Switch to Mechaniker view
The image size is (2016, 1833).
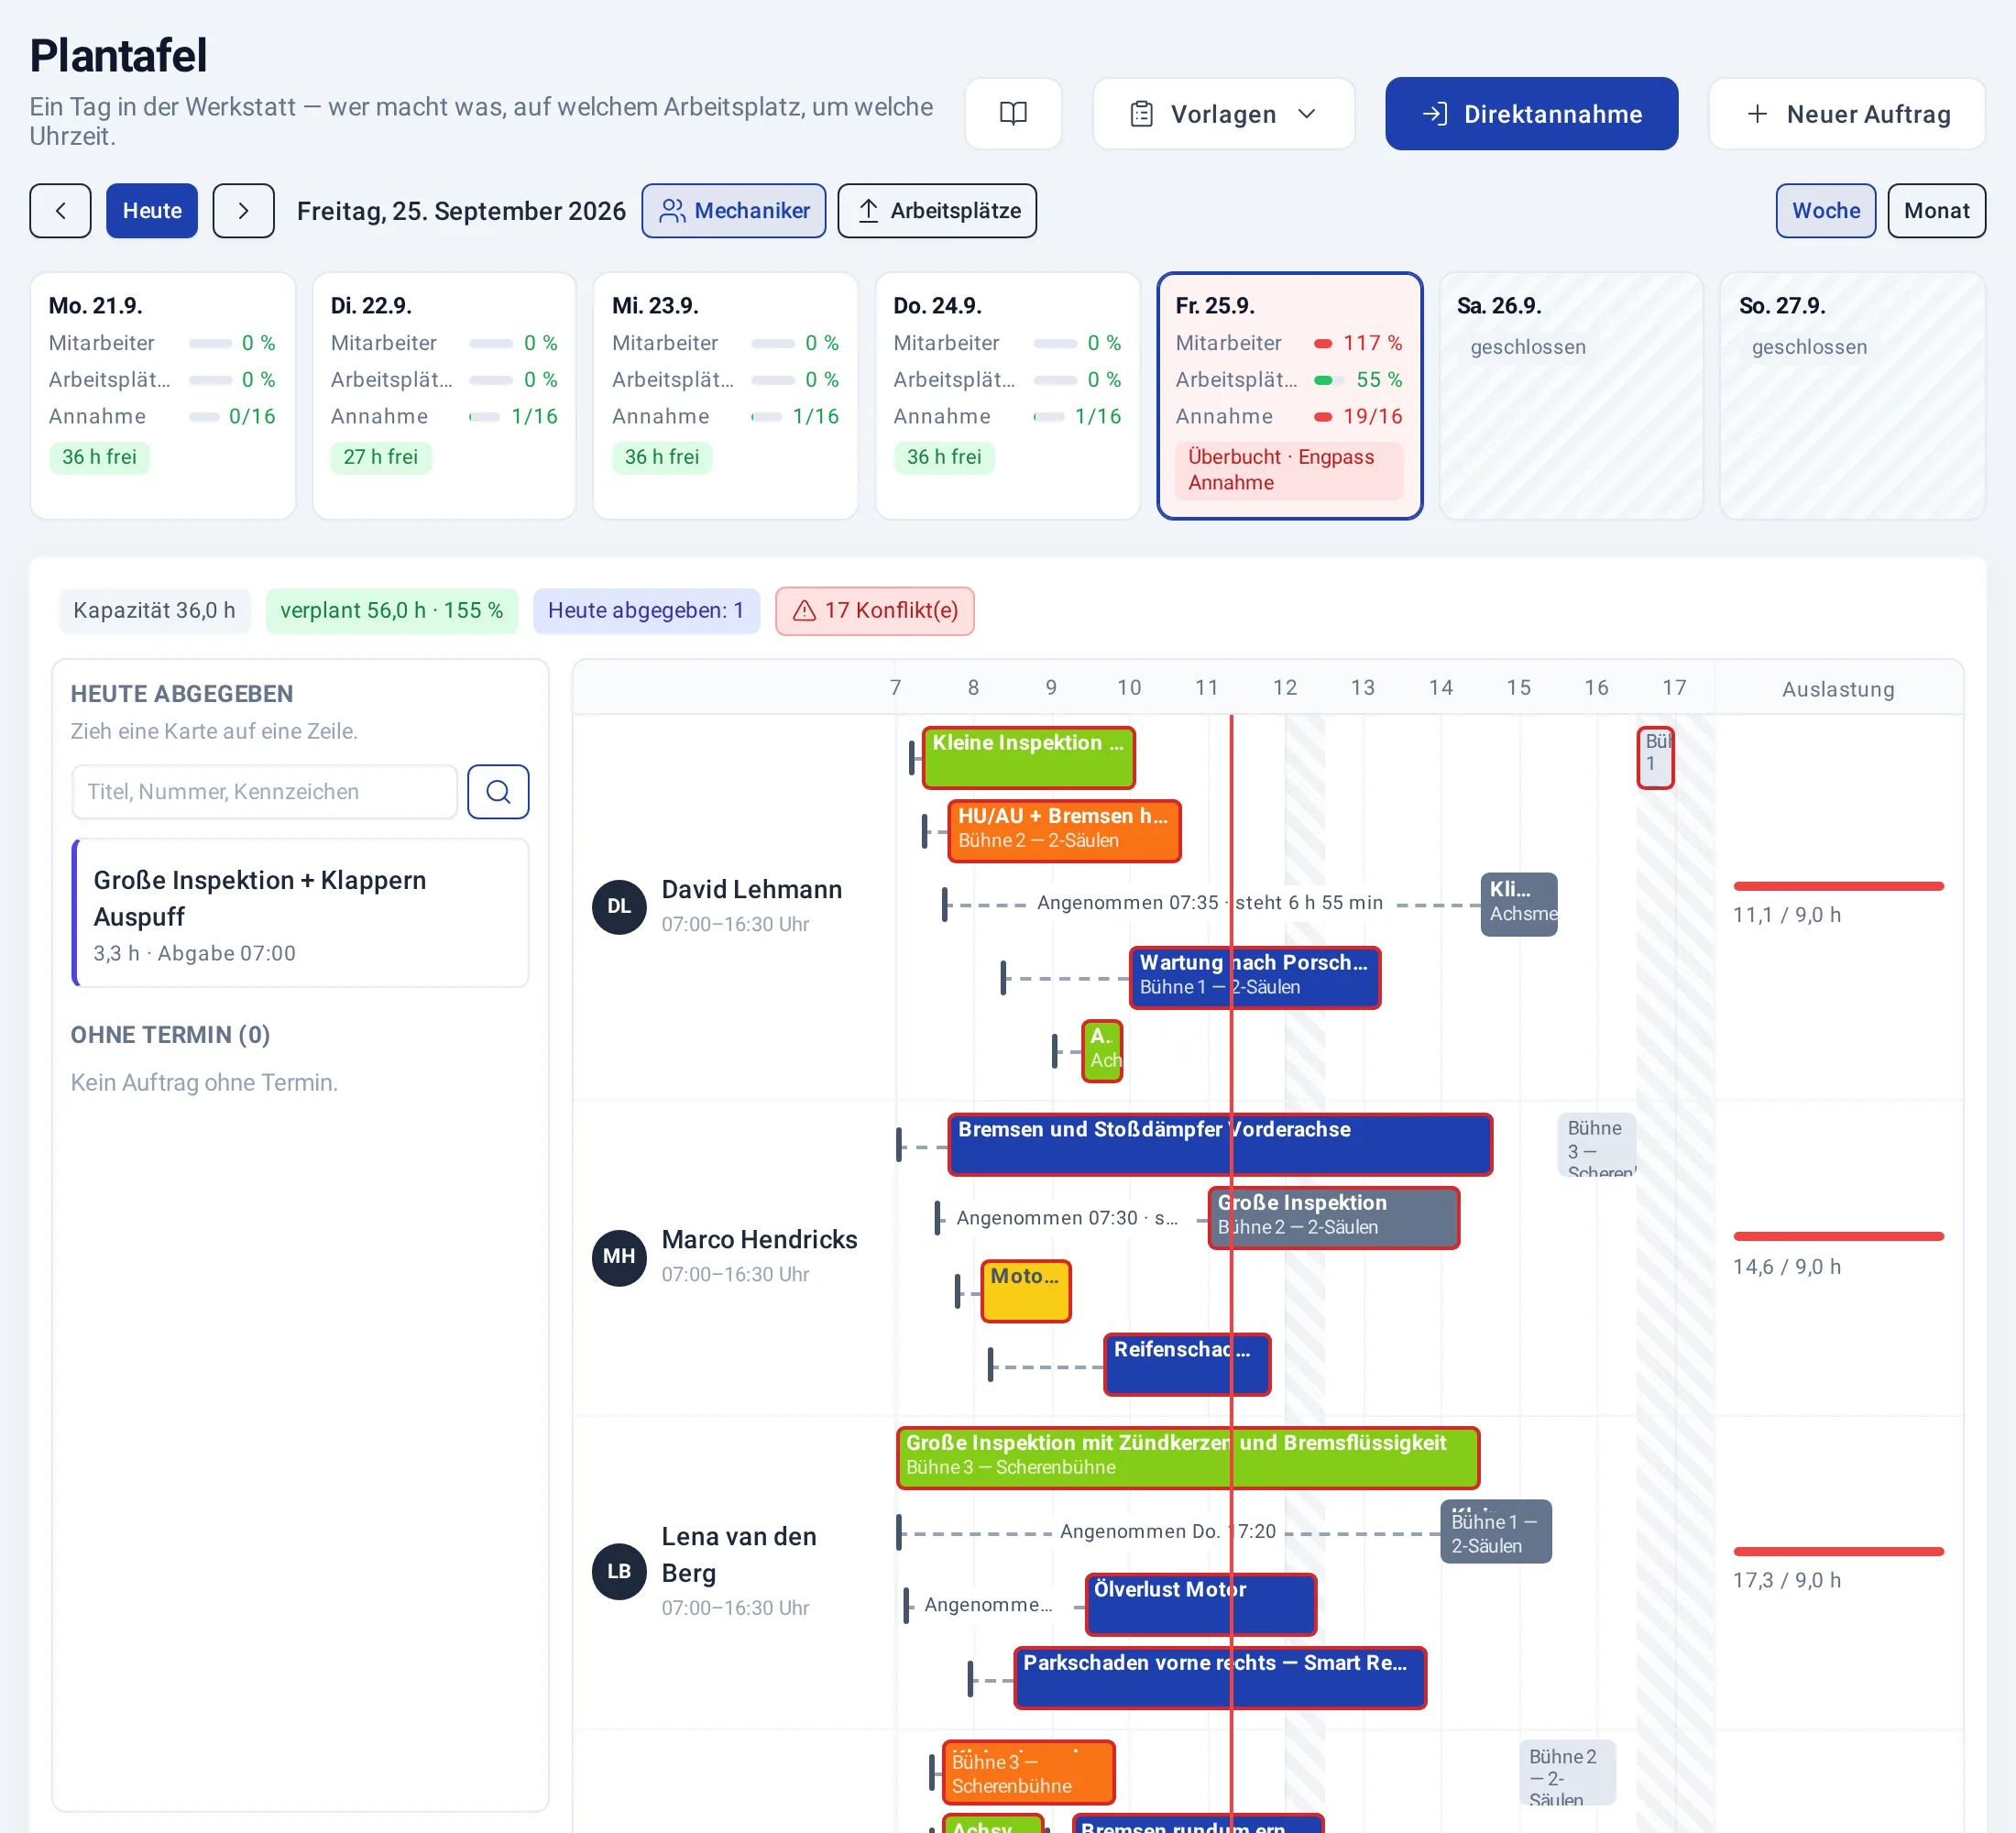click(x=733, y=211)
